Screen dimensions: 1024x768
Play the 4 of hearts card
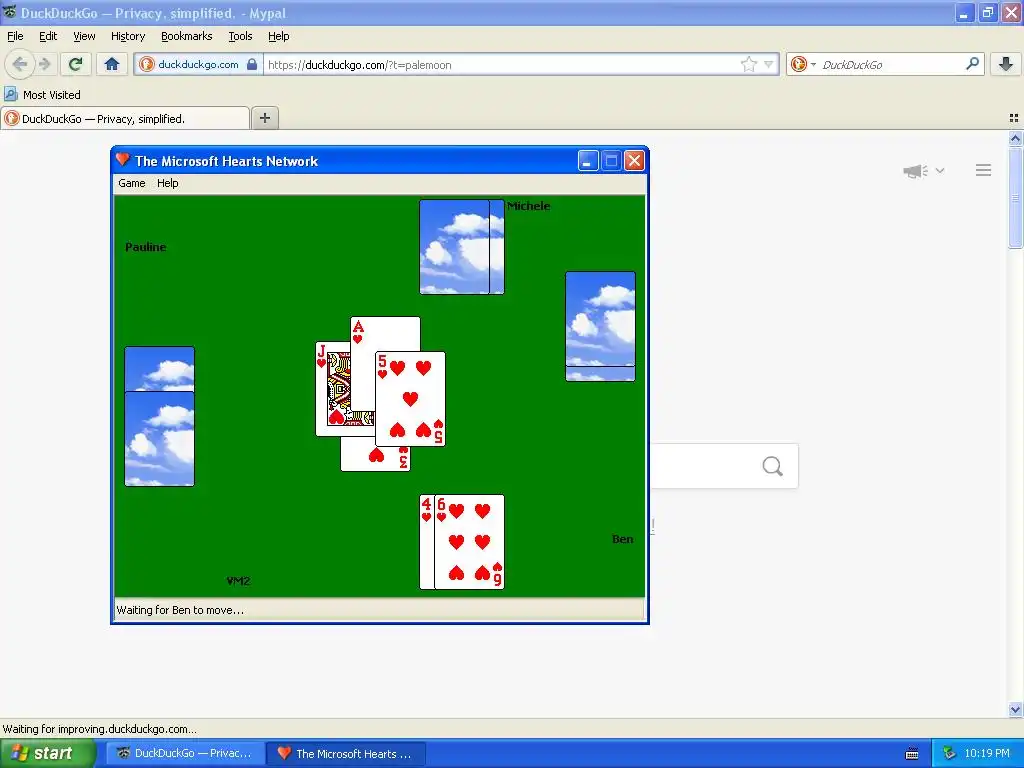point(426,542)
